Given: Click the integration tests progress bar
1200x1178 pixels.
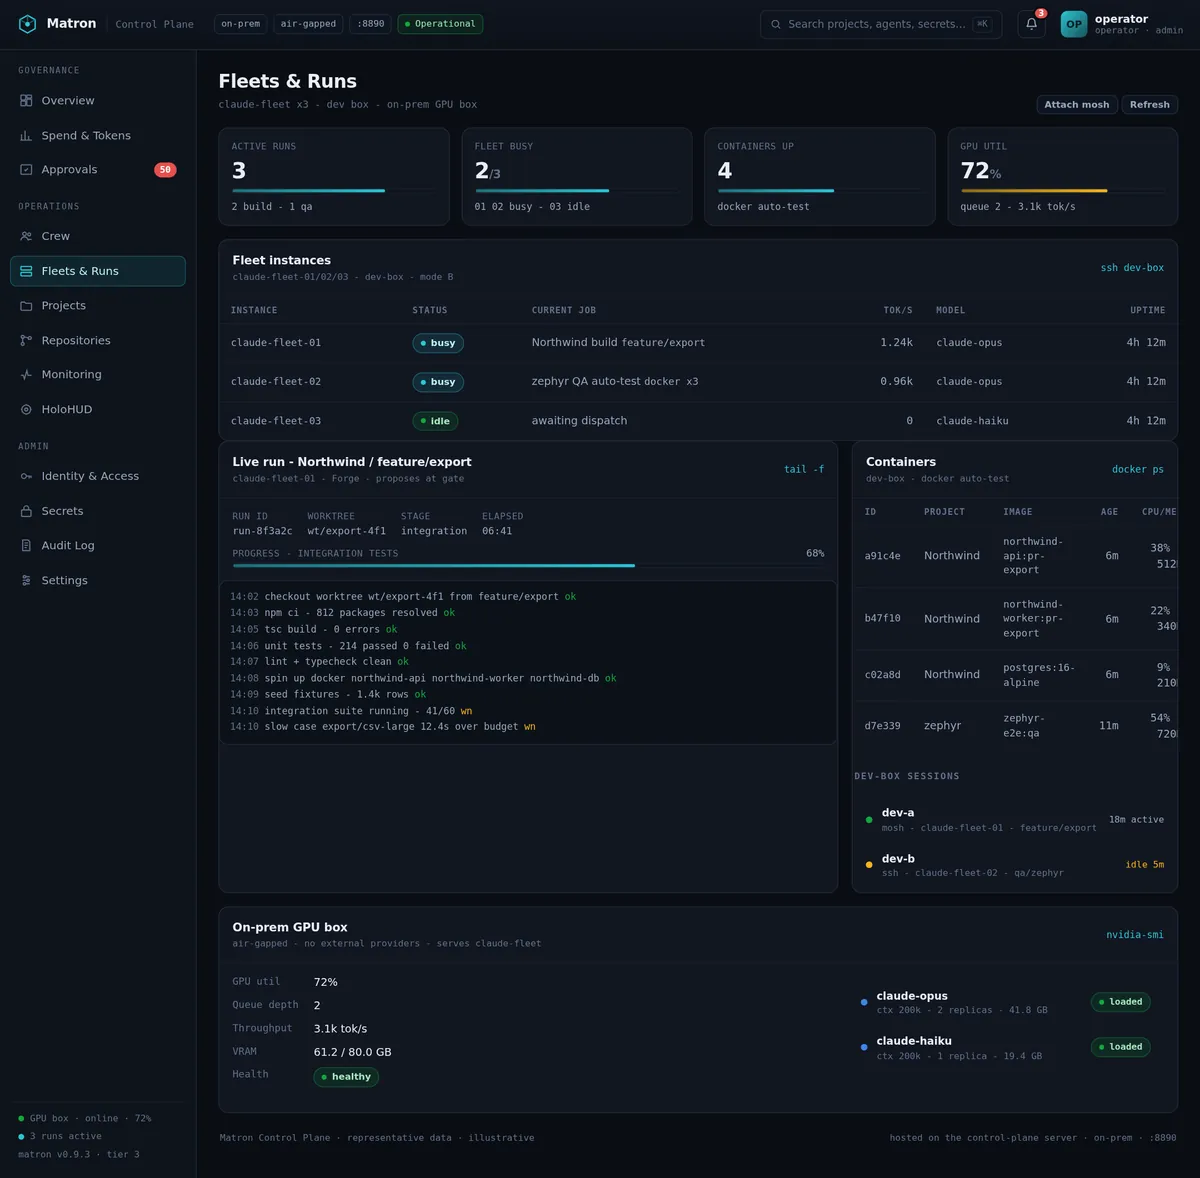Looking at the screenshot, I should click(528, 566).
